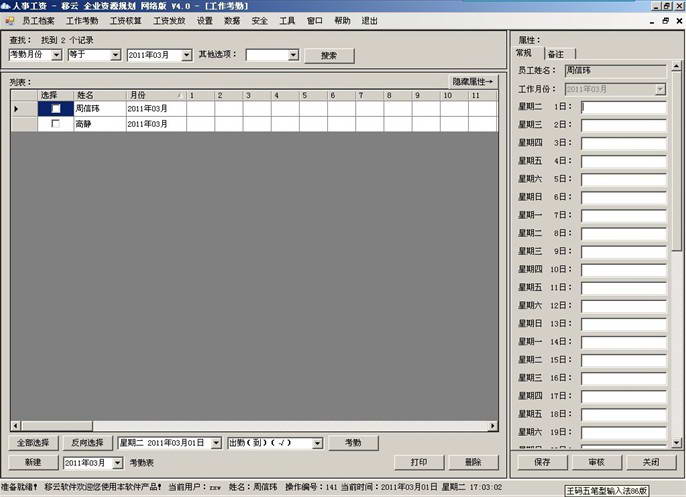Open the 窗口 menu
The image size is (686, 497).
315,21
